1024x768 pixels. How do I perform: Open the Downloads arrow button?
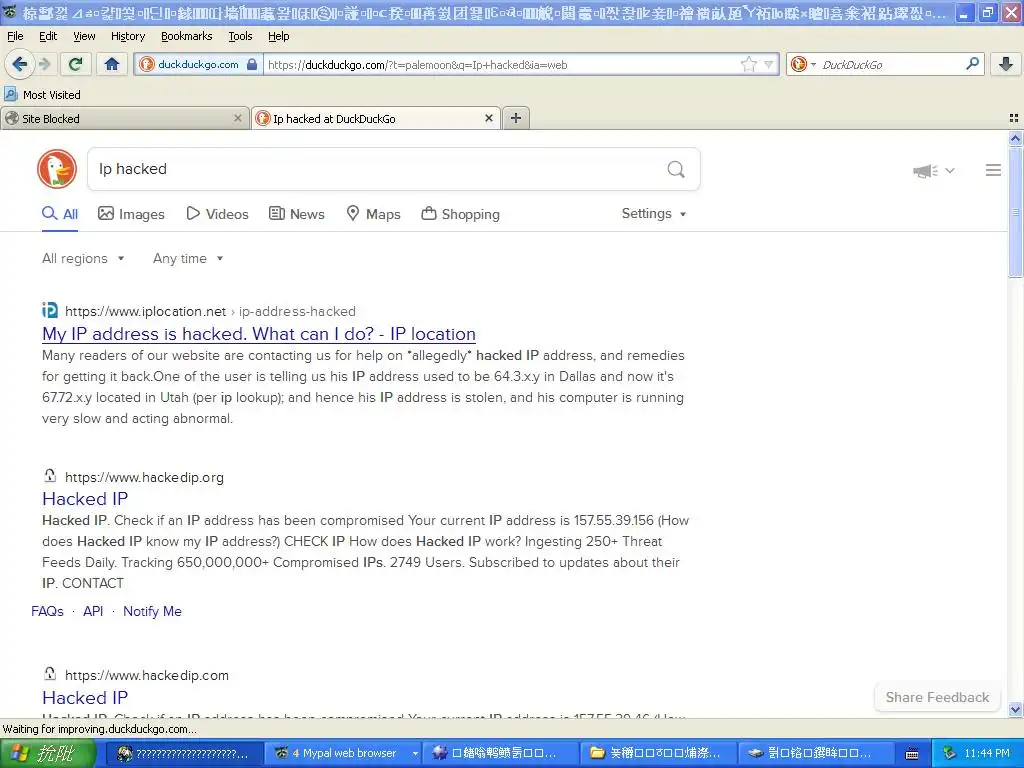[x=1006, y=64]
